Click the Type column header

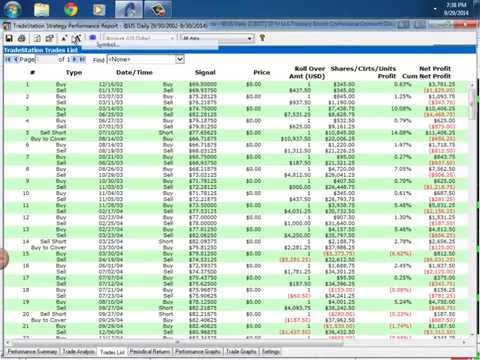[x=74, y=72]
